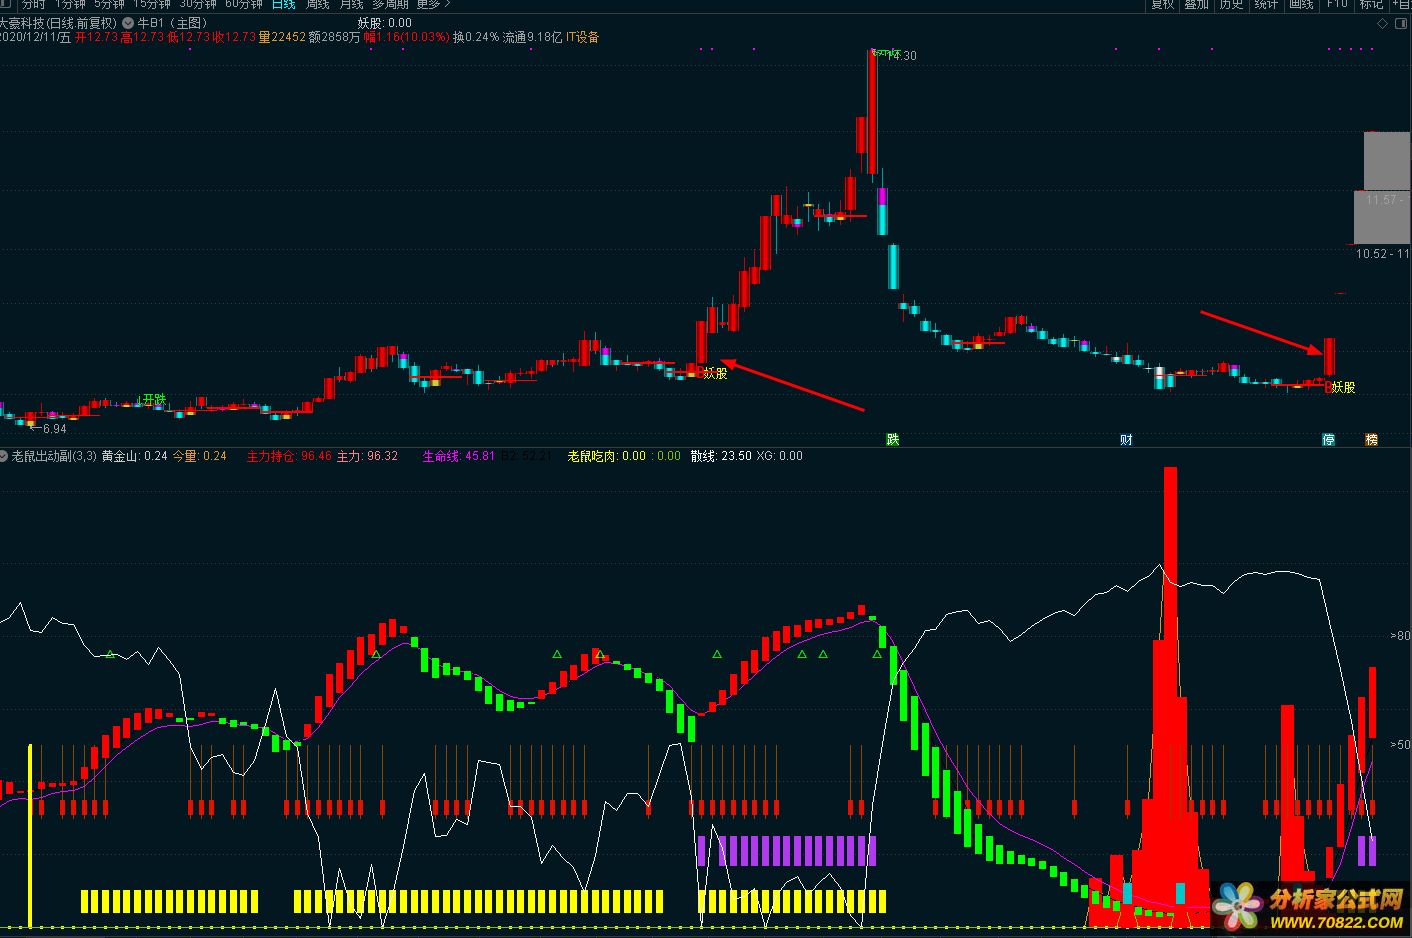Select the 60分钟 period tab
This screenshot has height=938, width=1412.
click(x=244, y=4)
